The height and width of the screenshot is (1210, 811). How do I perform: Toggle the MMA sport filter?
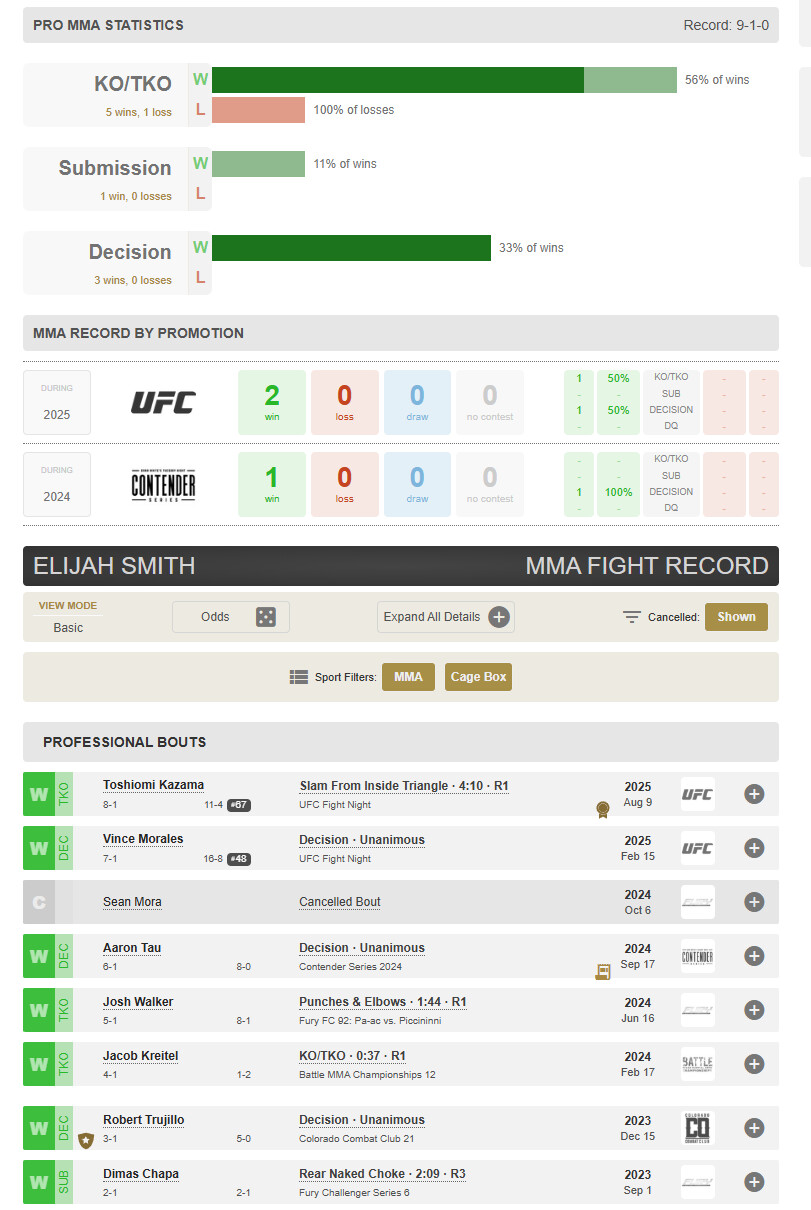pyautogui.click(x=408, y=677)
